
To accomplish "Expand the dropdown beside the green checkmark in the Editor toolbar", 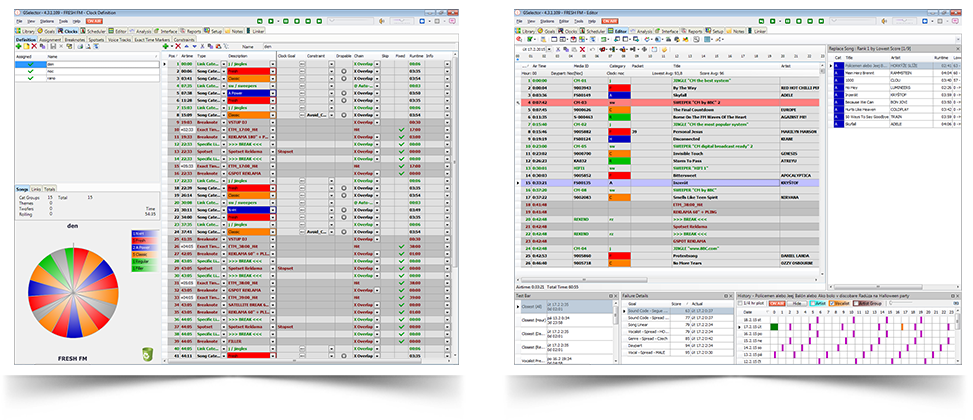I will [535, 39].
